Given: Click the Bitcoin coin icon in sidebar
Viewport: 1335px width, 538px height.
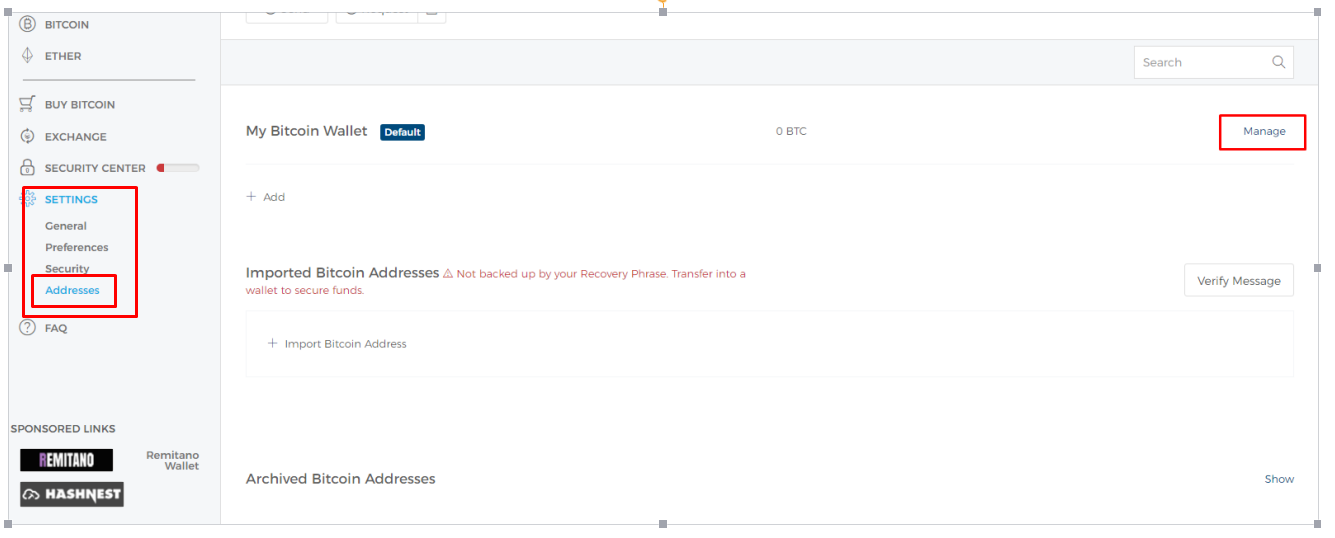Looking at the screenshot, I should point(27,24).
